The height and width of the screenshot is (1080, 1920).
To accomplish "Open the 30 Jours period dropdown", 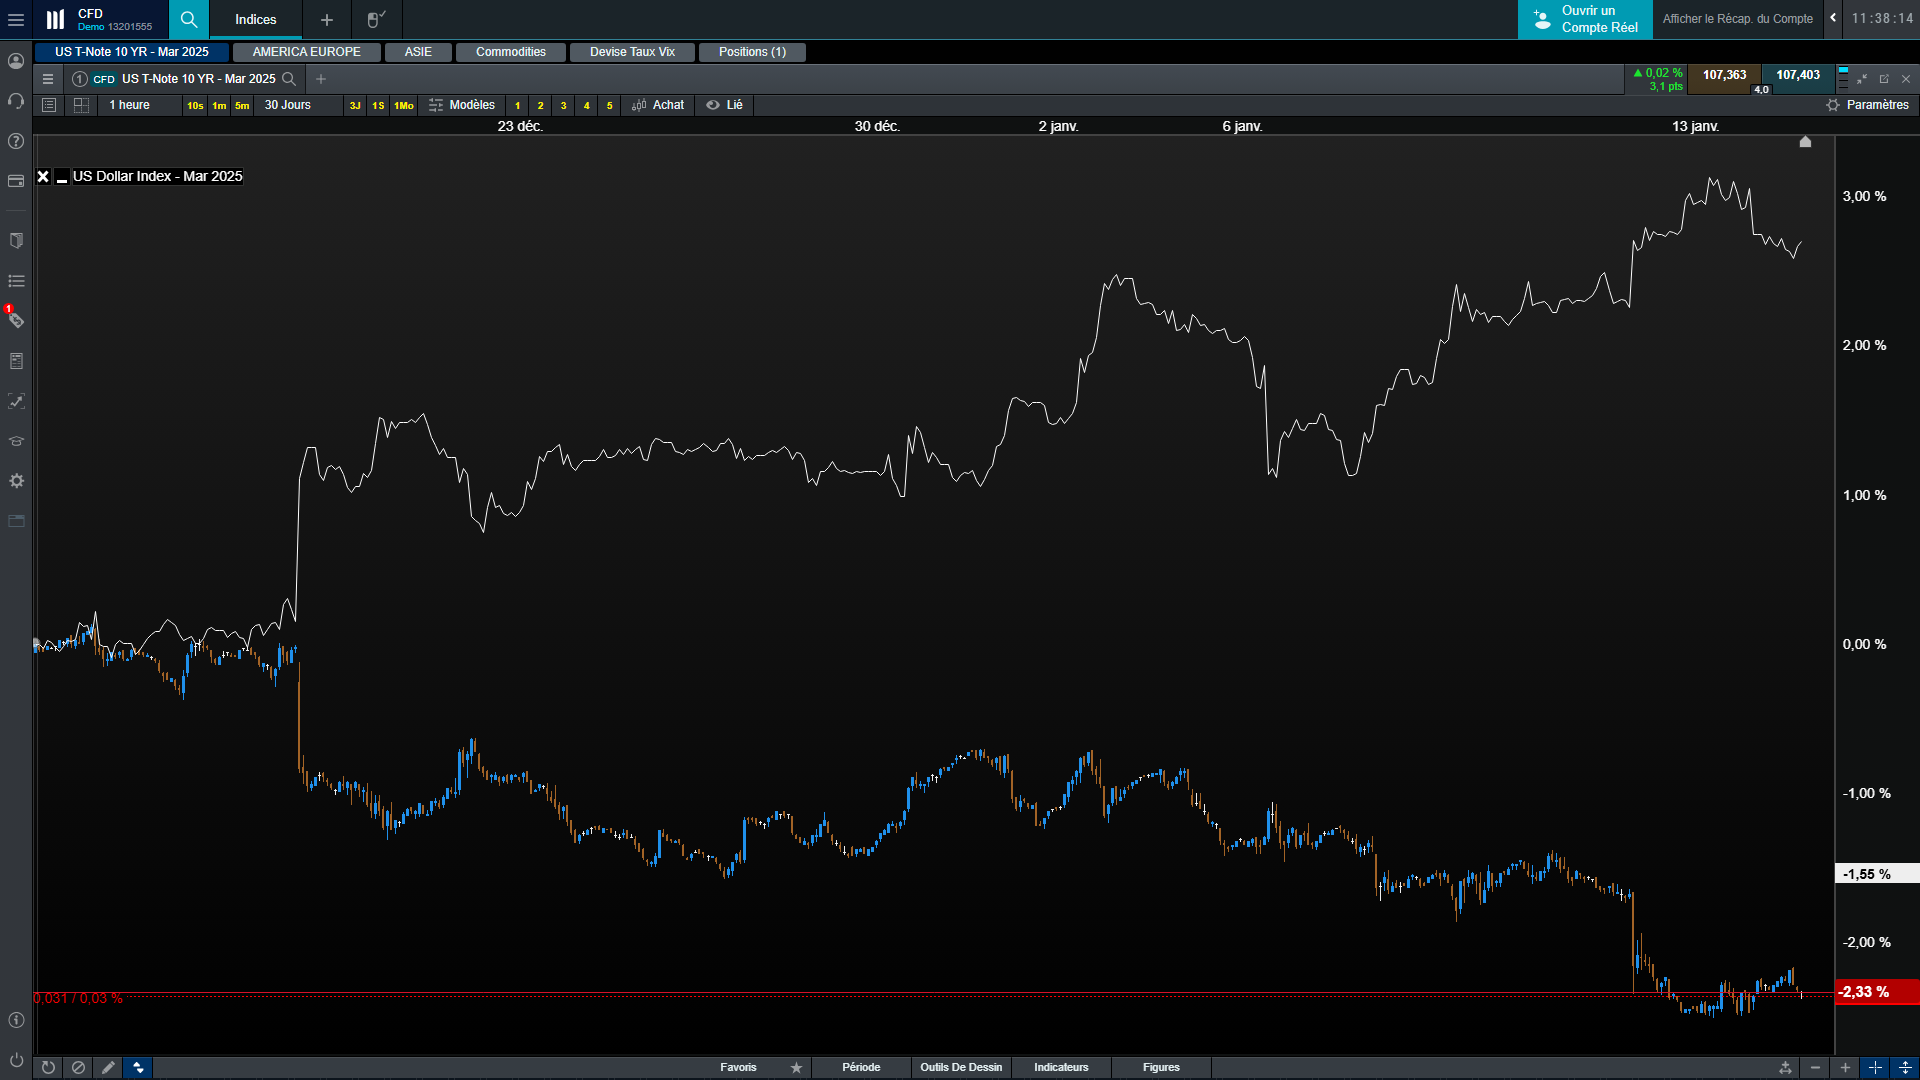I will pyautogui.click(x=288, y=105).
